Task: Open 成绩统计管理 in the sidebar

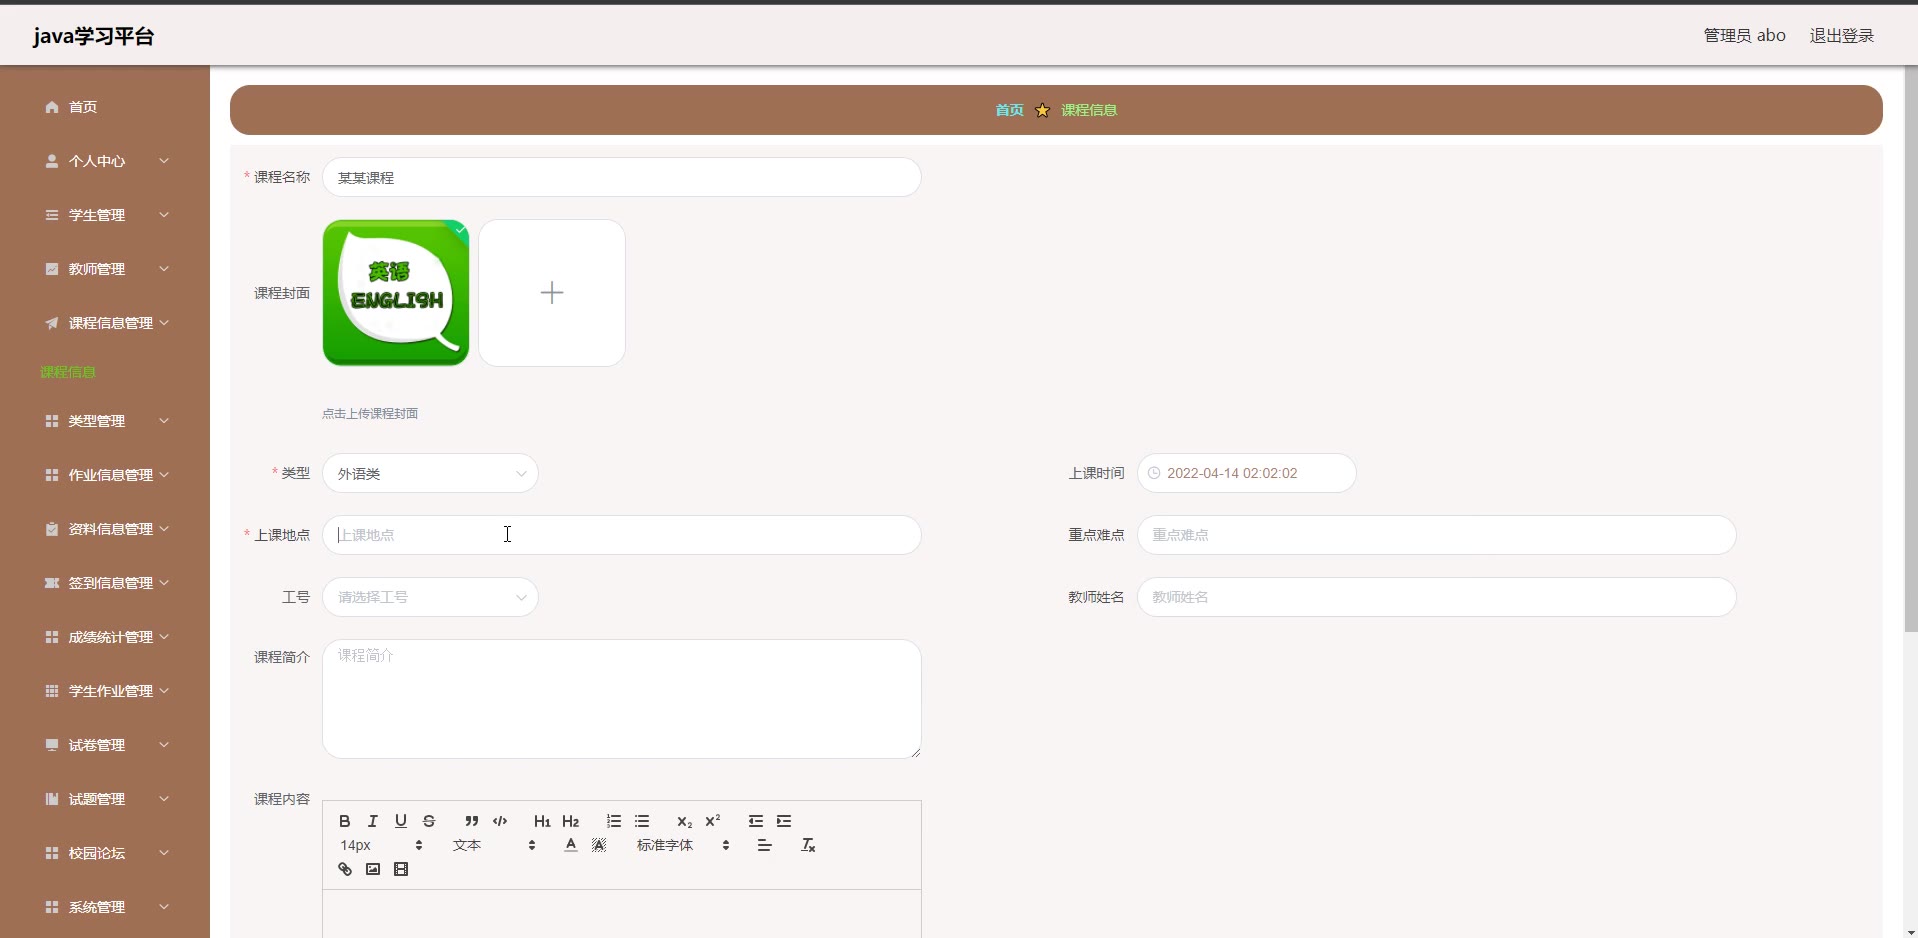Action: [105, 637]
